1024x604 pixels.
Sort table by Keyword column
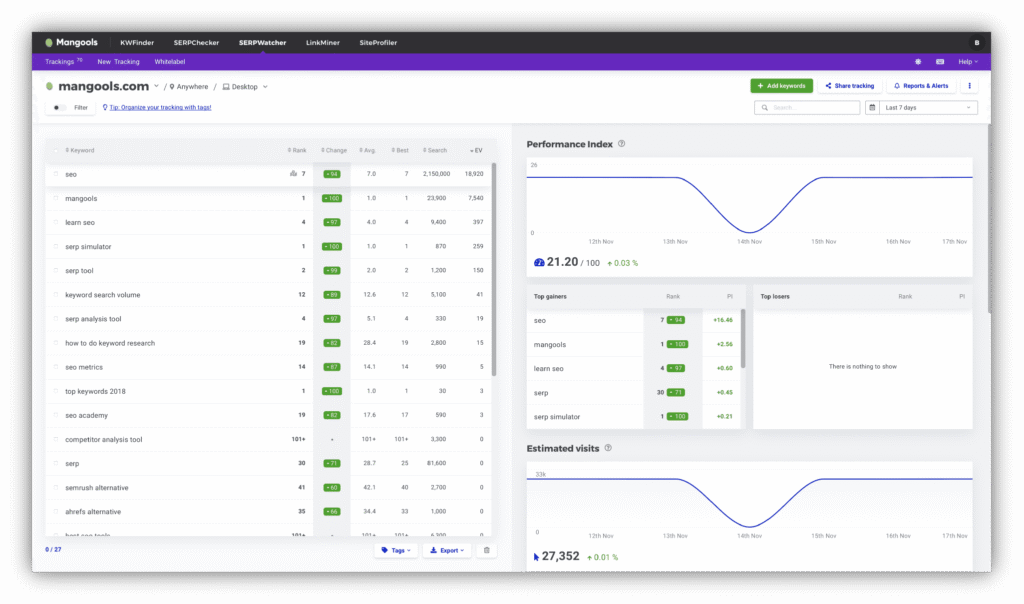(80, 150)
